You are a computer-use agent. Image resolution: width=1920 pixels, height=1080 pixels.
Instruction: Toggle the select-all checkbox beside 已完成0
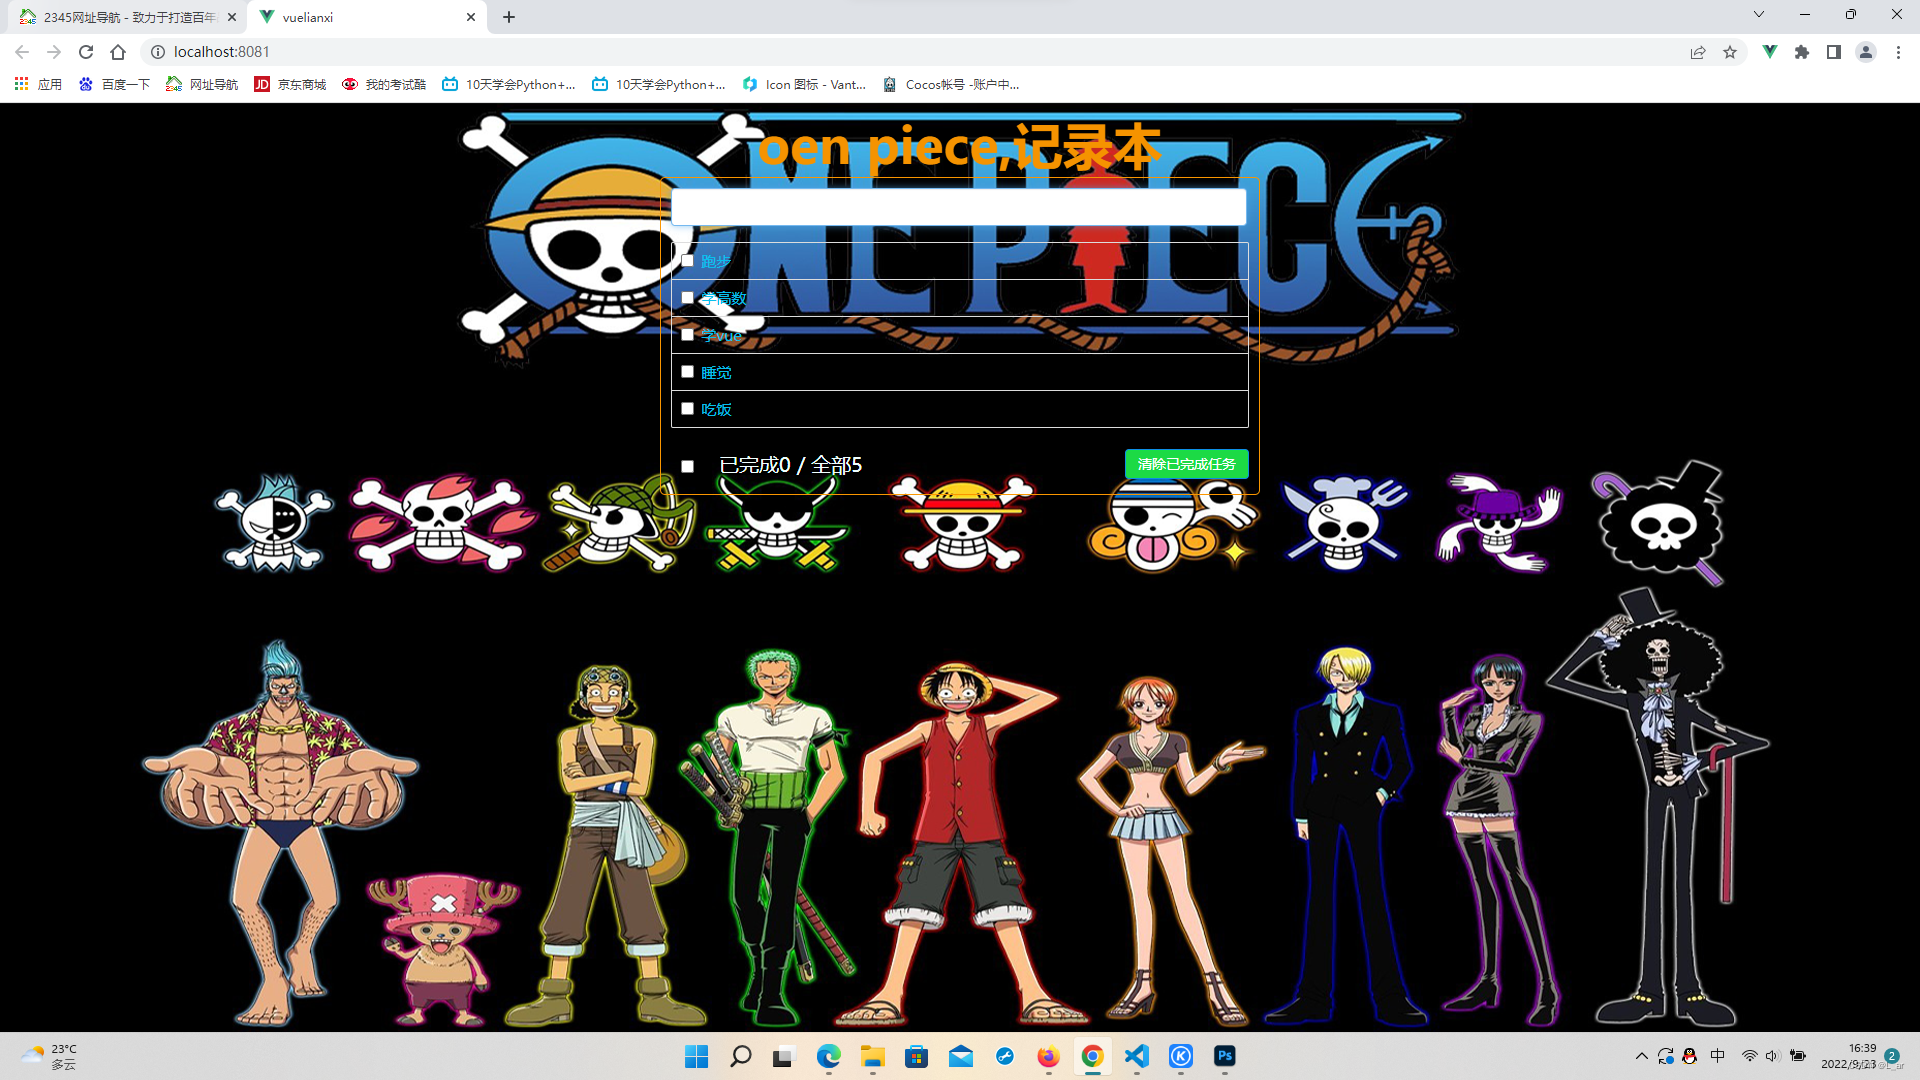pyautogui.click(x=687, y=466)
